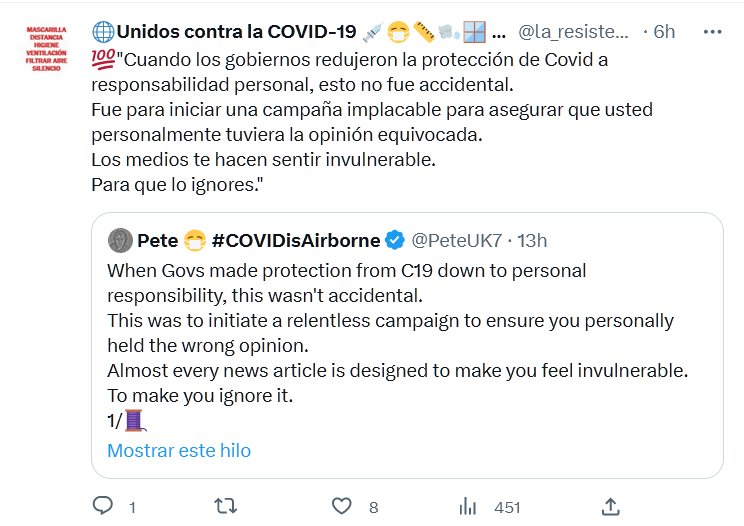Click the @la_resiste... handle
This screenshot has width=744, height=526.
click(573, 31)
